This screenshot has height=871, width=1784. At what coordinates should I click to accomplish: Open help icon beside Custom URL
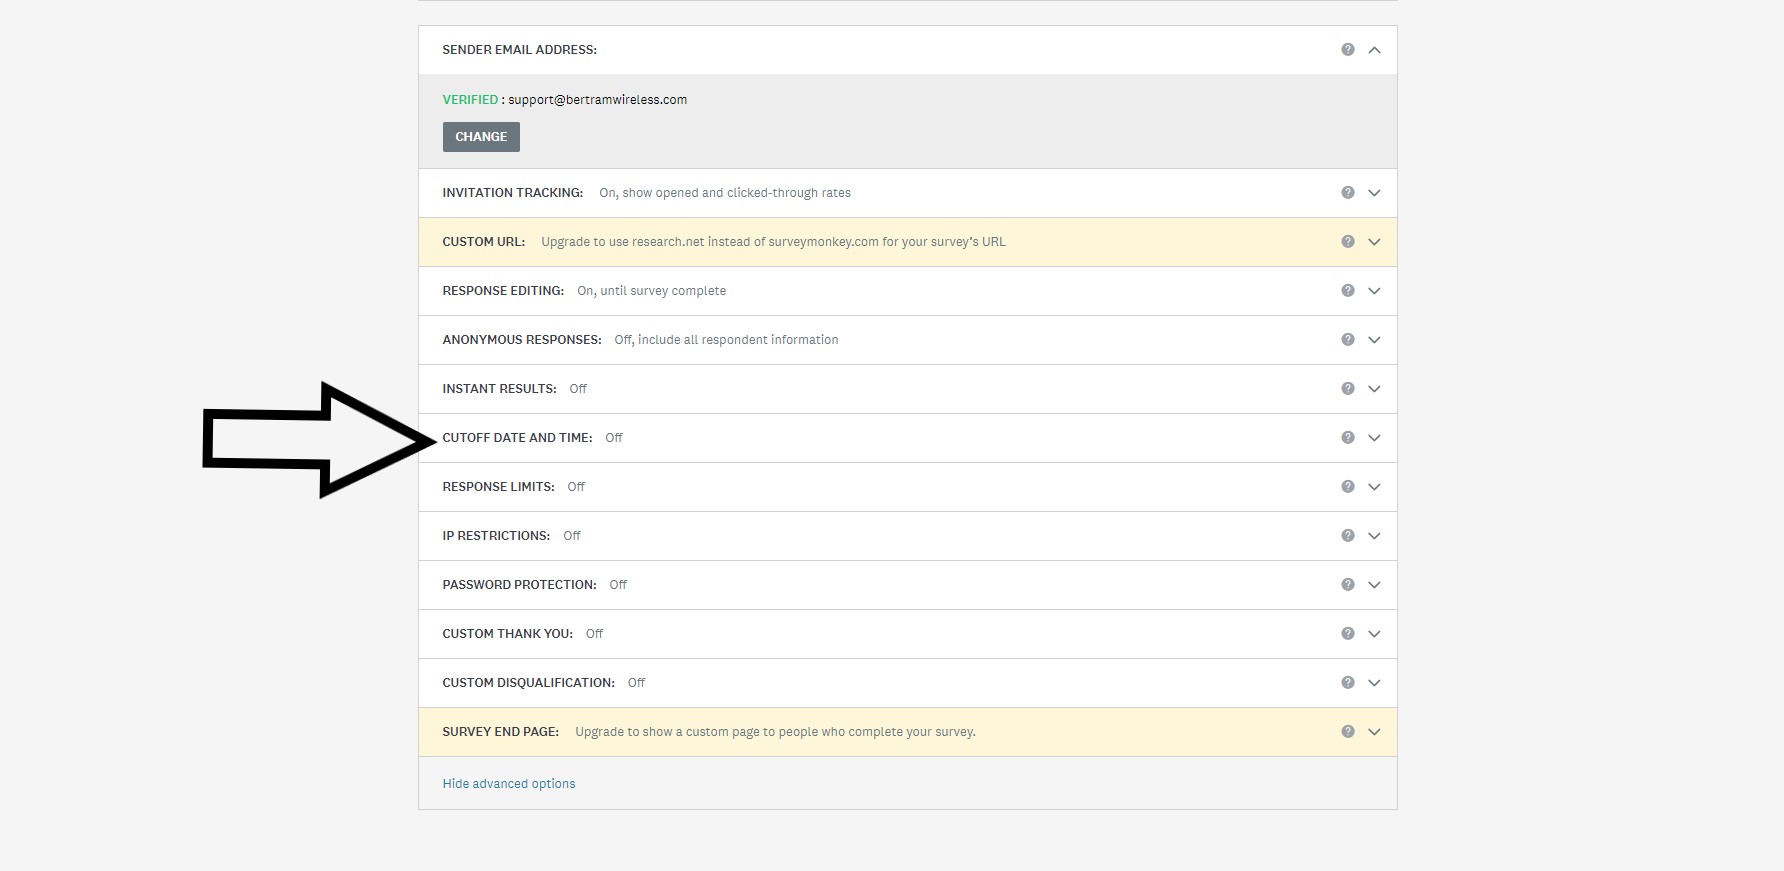pos(1347,242)
